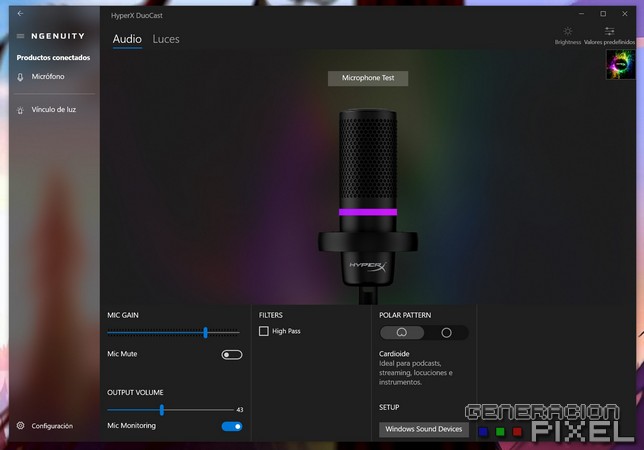Open Windows Sound Devices
644x450 pixels.
[x=424, y=429]
